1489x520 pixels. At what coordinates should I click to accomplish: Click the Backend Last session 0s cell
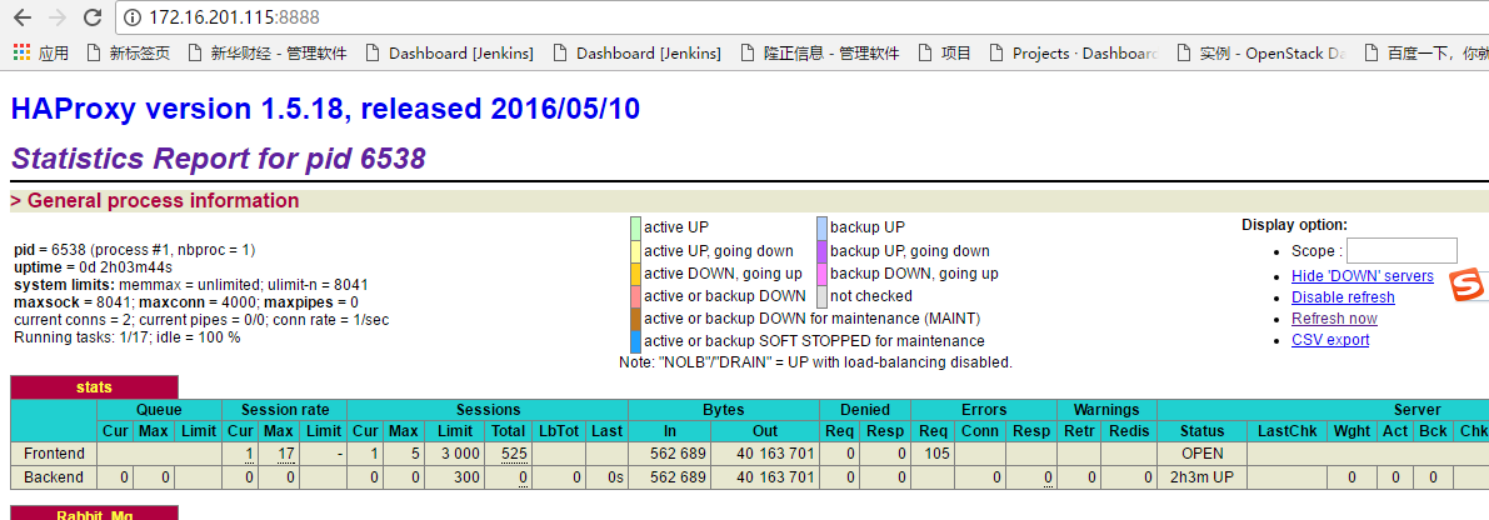click(607, 477)
